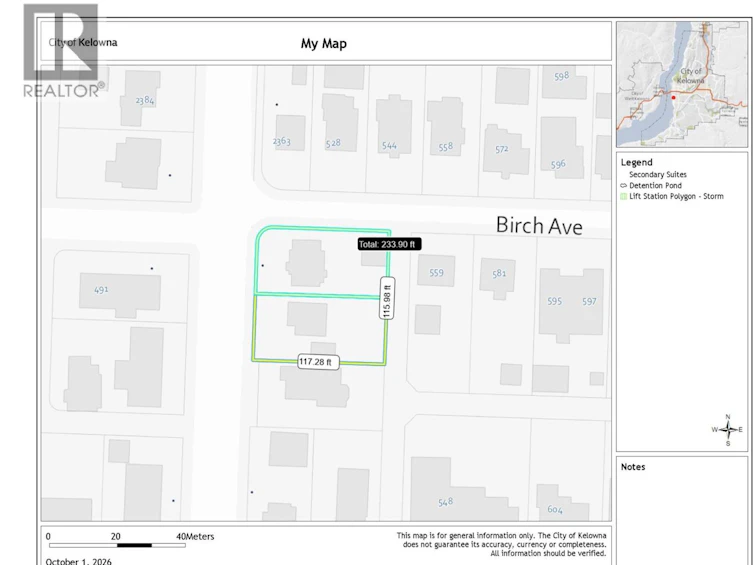Click the '40Meters' scale label
The width and height of the screenshot is (753, 565).
click(195, 537)
